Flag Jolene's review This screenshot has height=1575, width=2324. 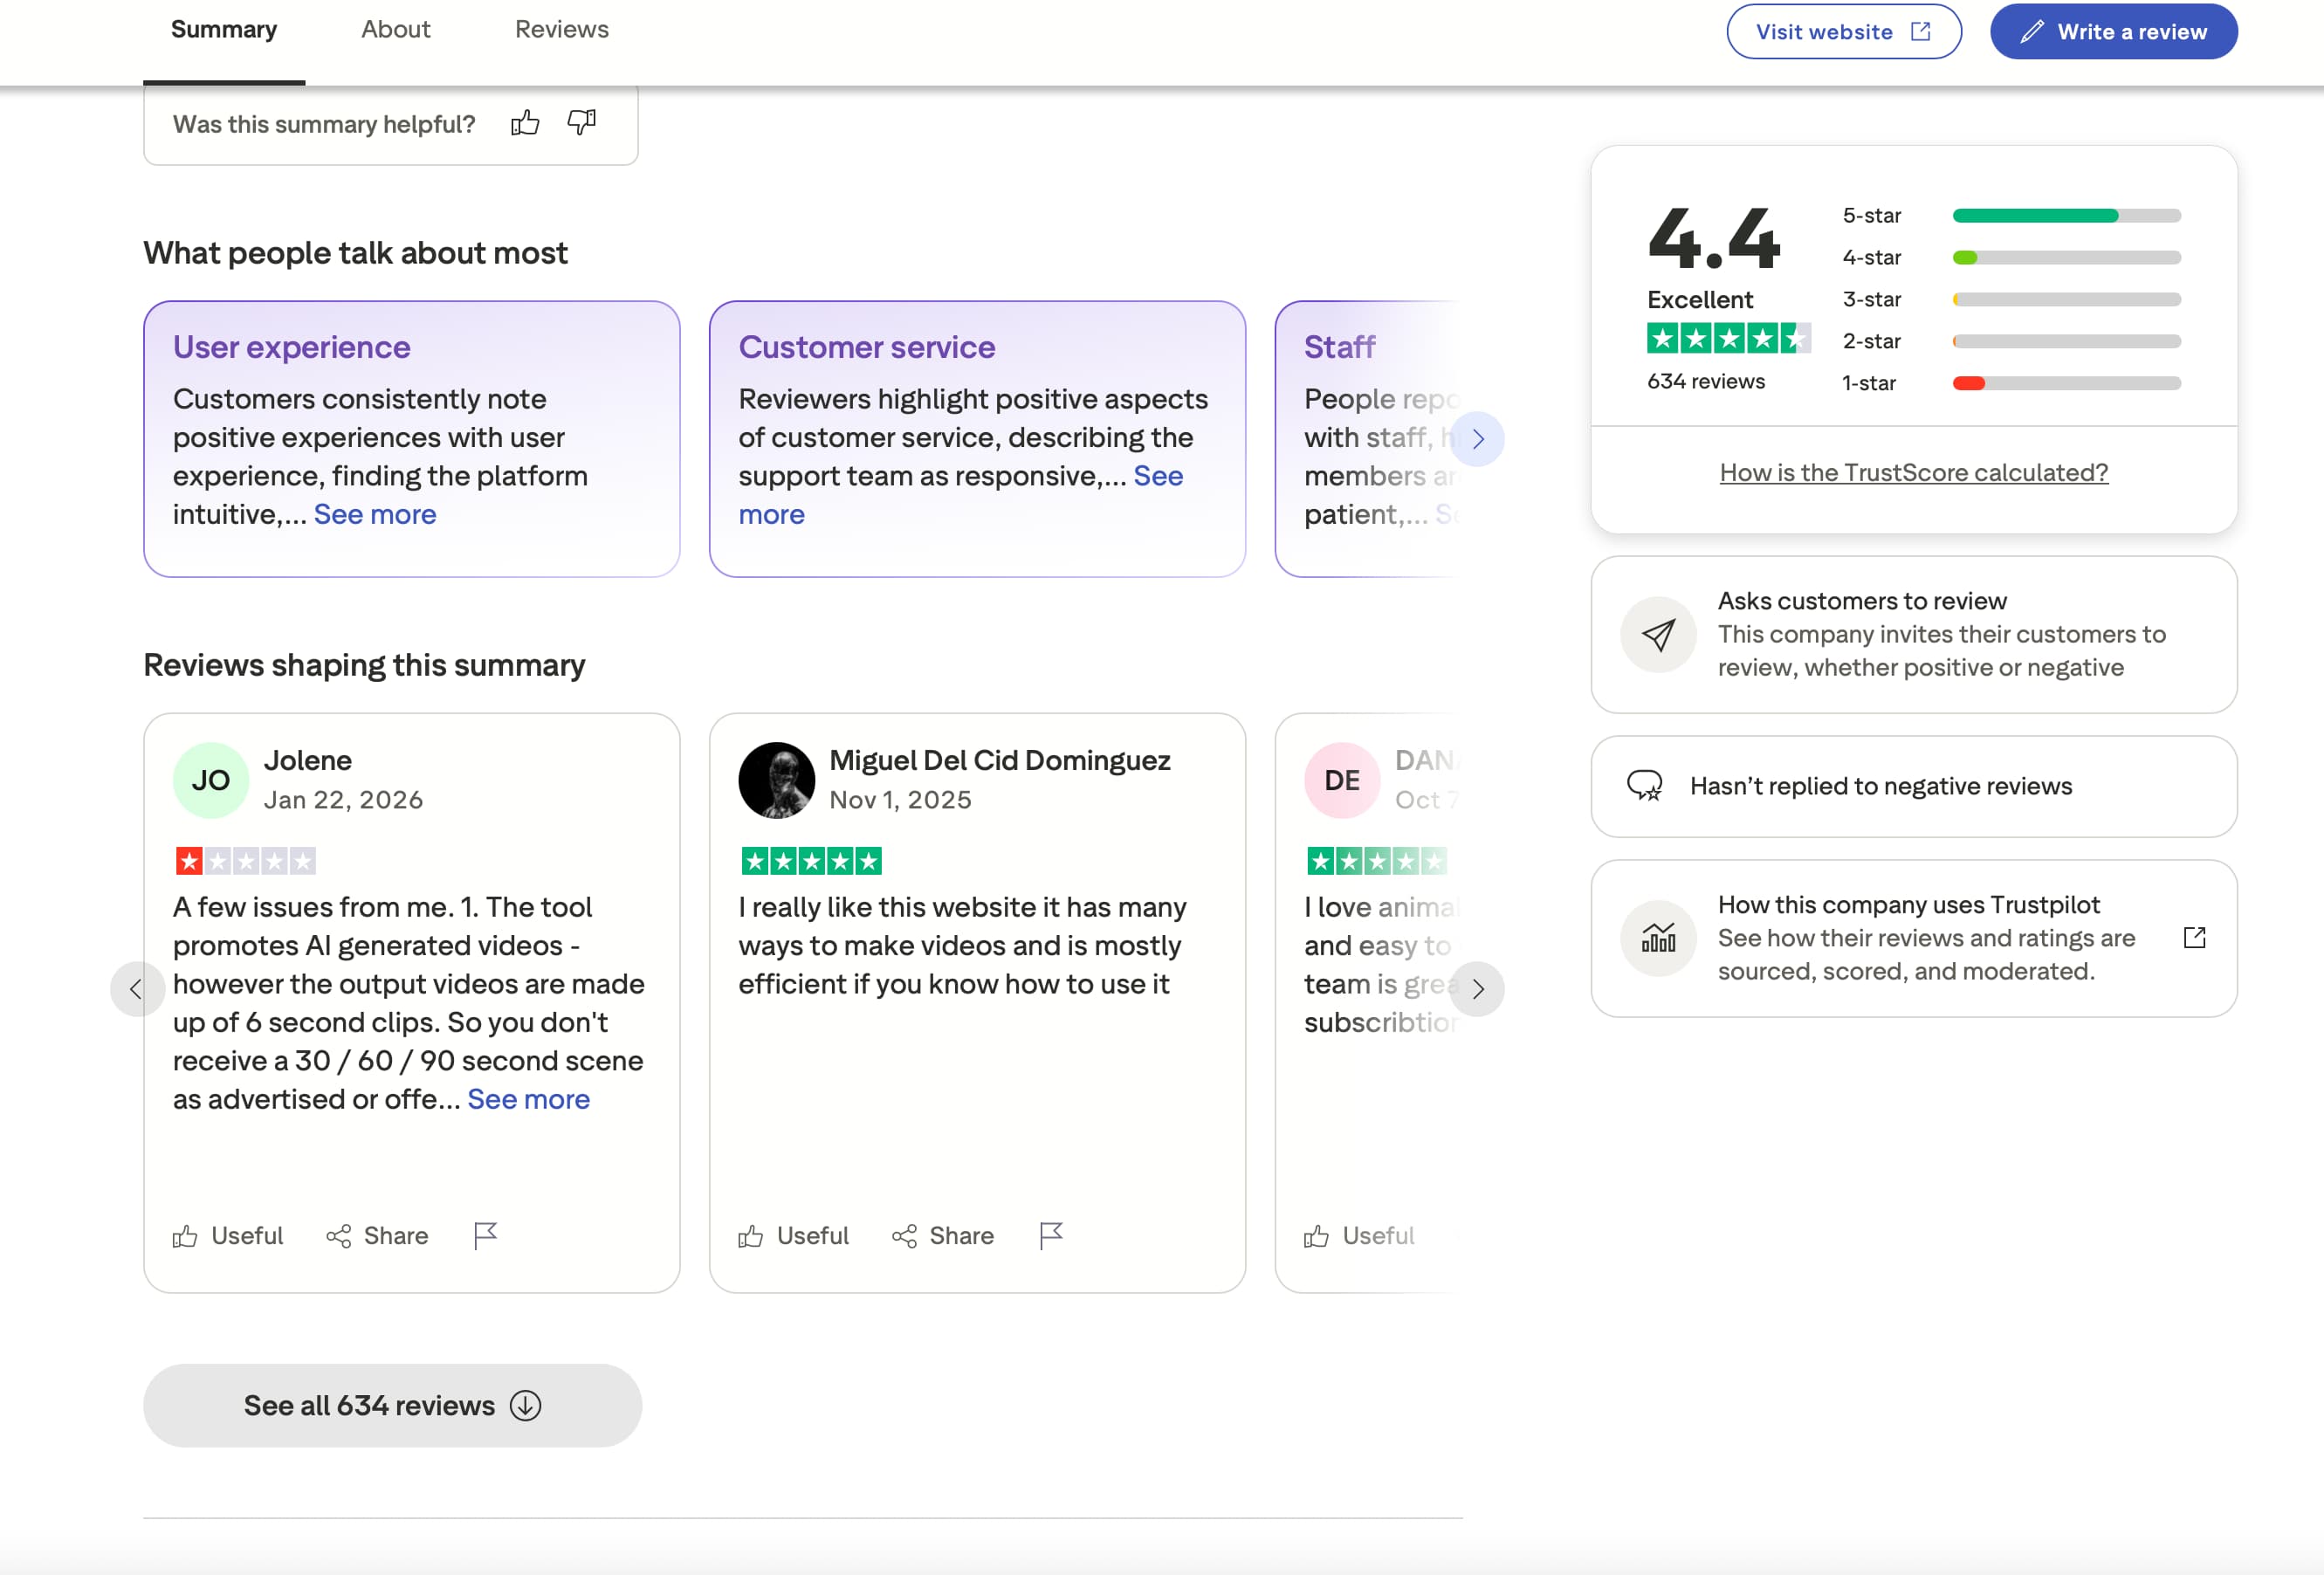point(485,1236)
